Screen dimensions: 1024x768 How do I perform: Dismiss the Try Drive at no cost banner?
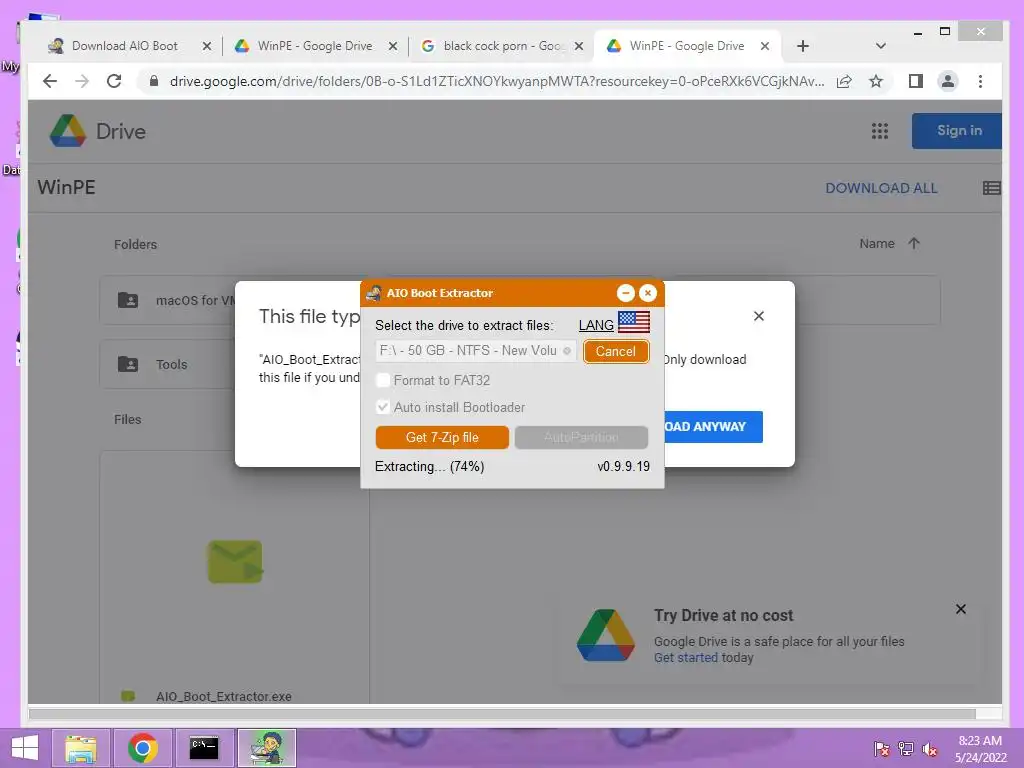(961, 609)
